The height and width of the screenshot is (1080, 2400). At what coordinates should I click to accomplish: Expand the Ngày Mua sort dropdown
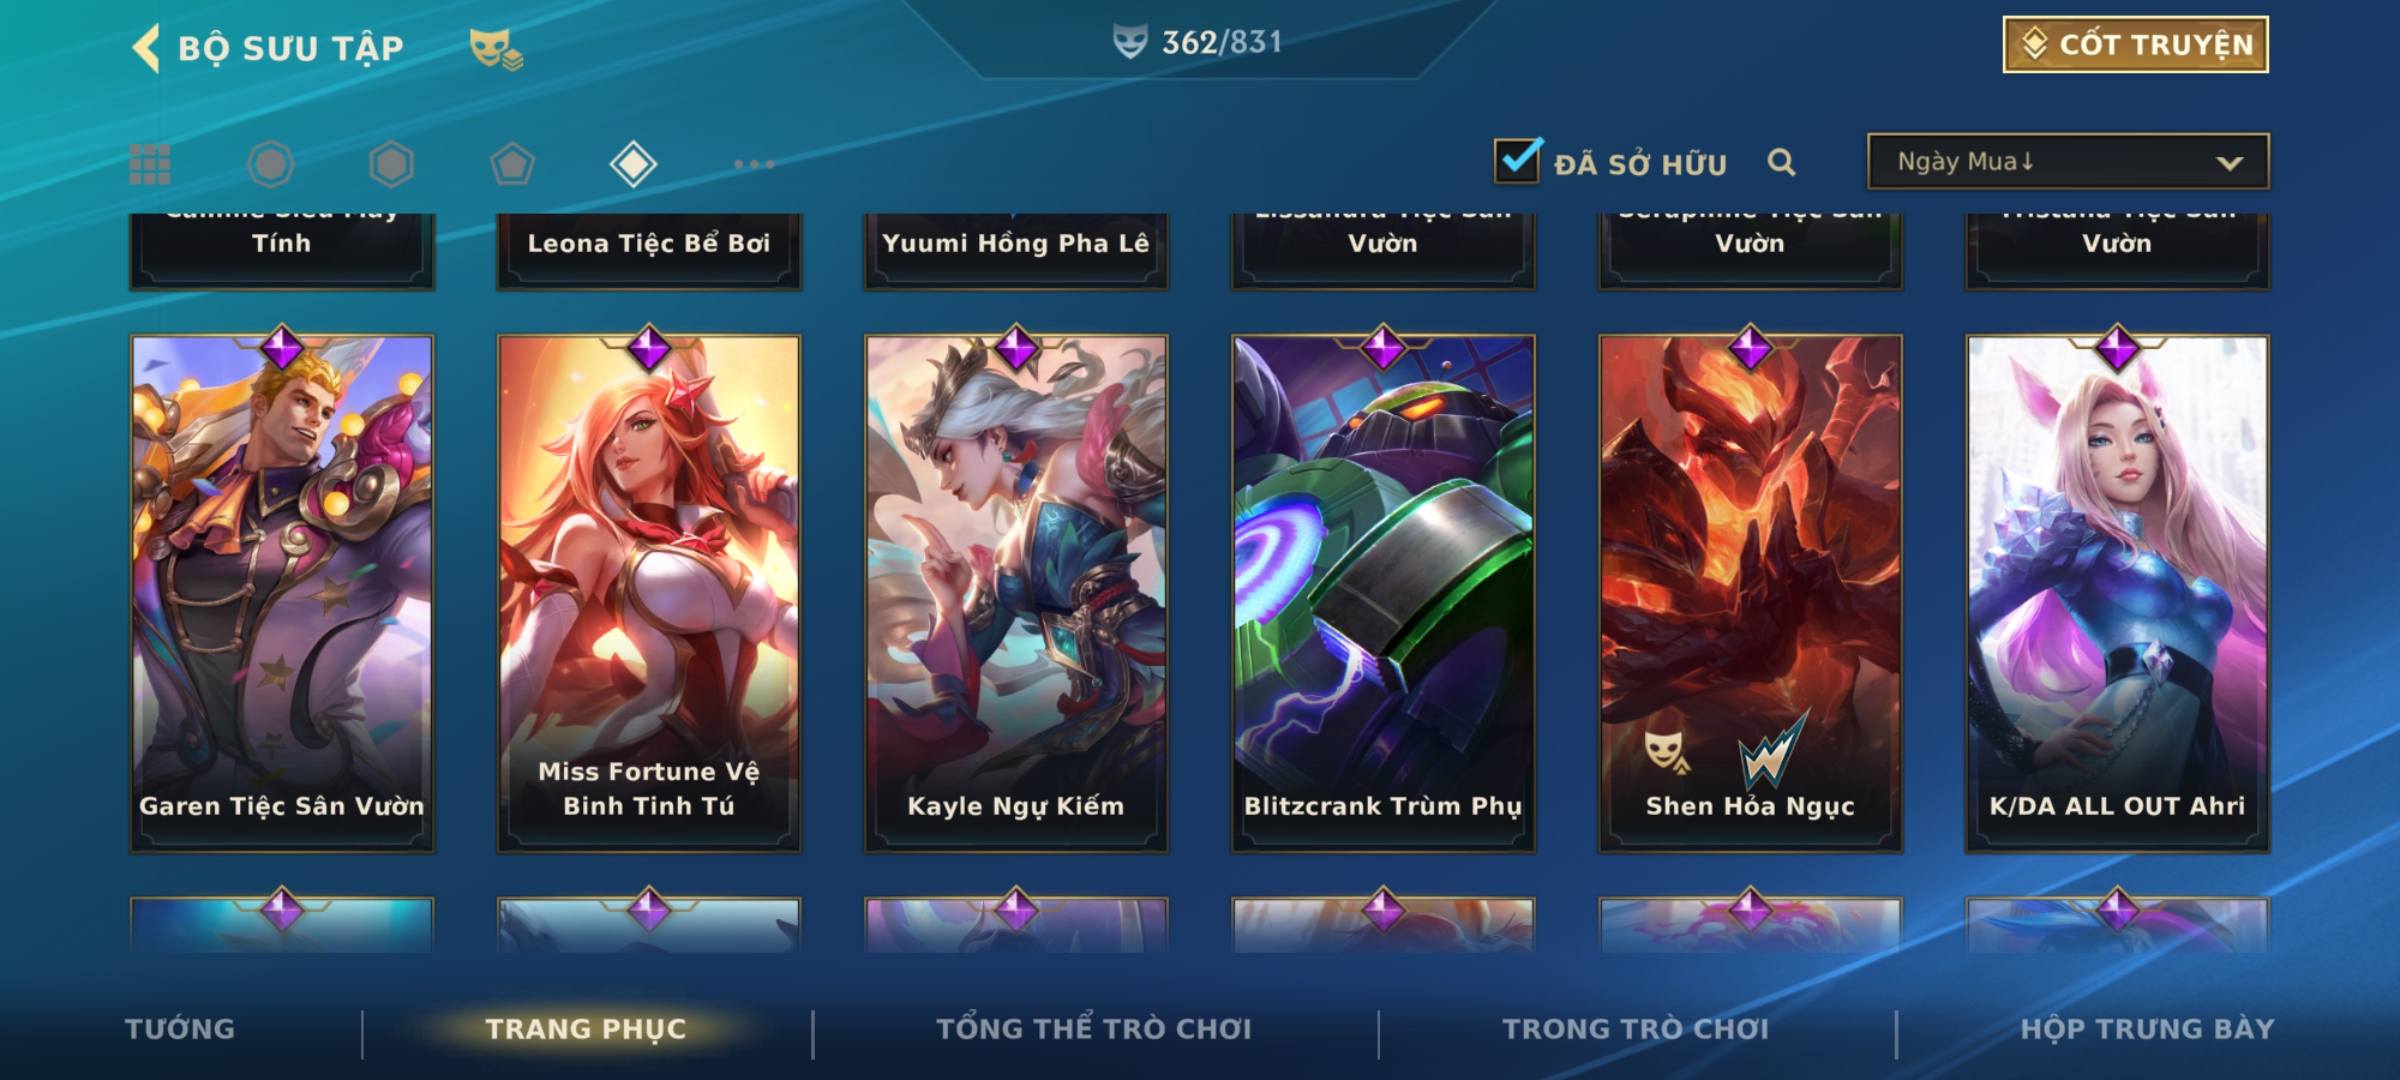pos(2068,161)
